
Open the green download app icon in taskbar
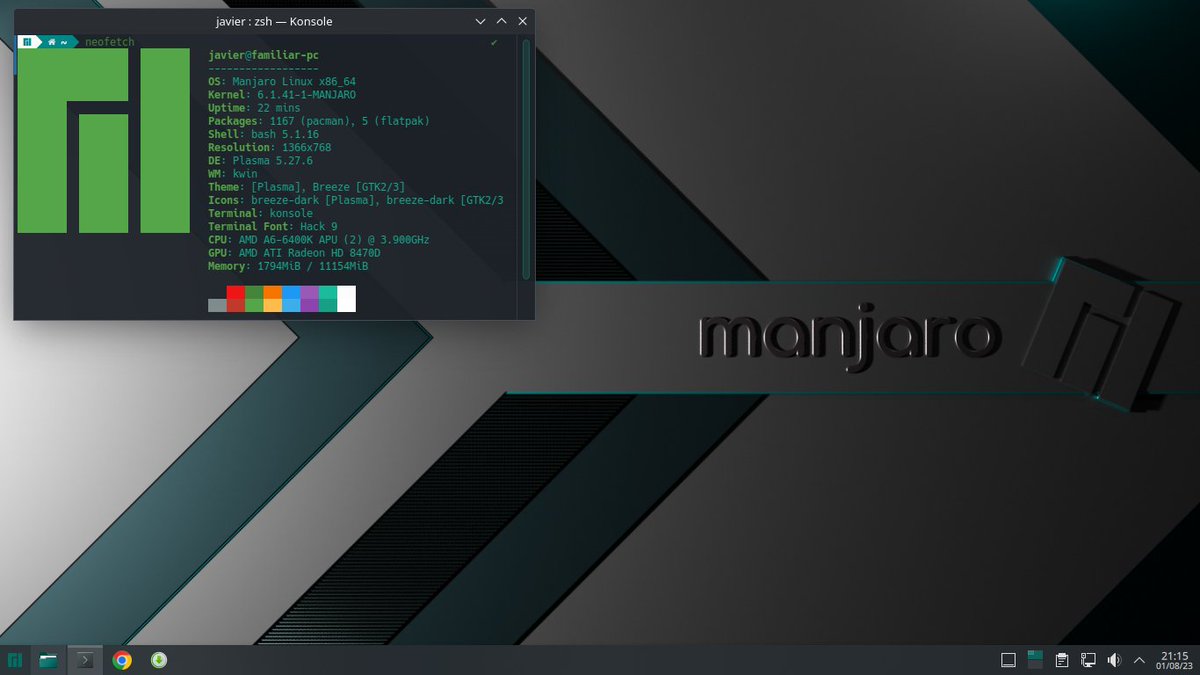[158, 660]
